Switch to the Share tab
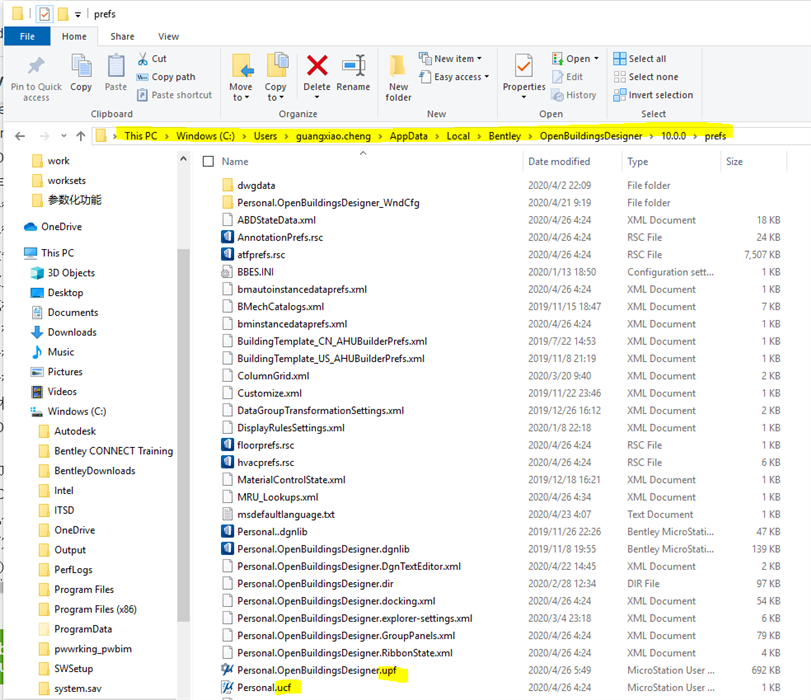The image size is (811, 700). coord(122,36)
